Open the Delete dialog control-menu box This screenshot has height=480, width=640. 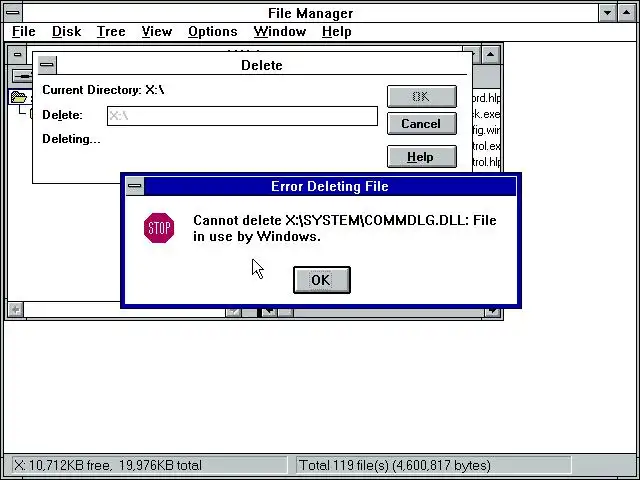tap(47, 65)
